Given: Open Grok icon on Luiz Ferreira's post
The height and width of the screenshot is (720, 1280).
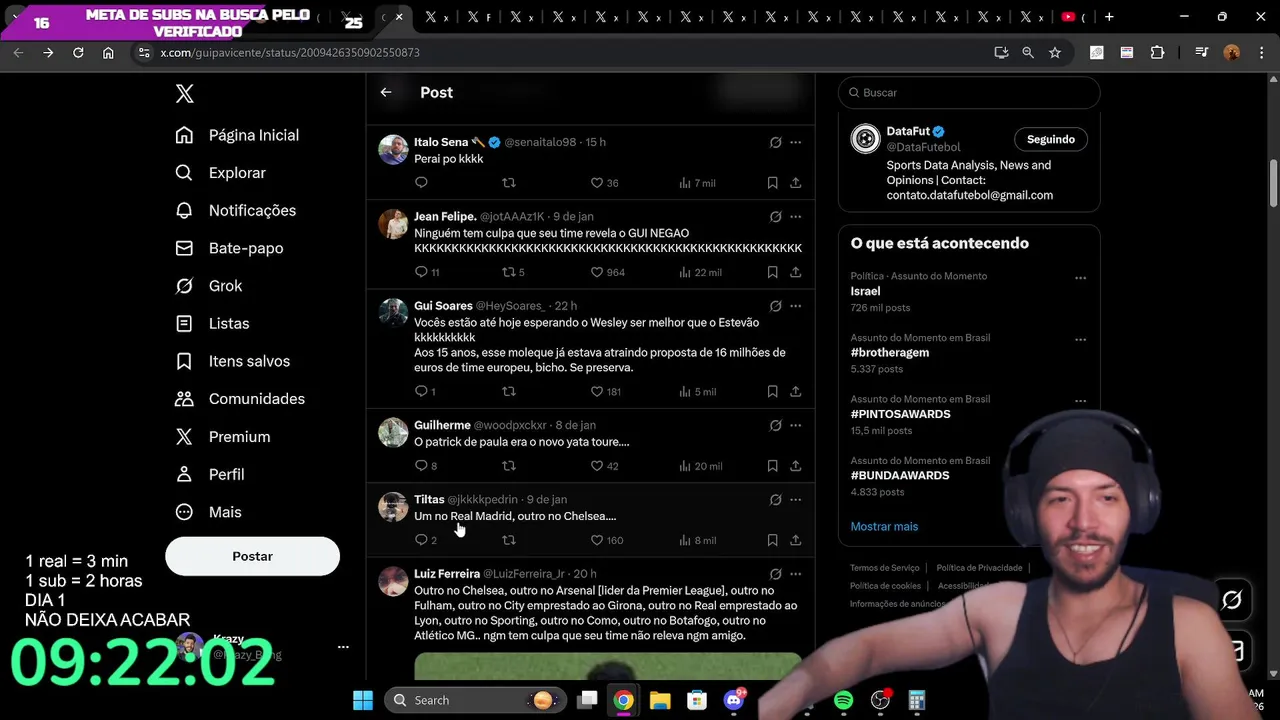Looking at the screenshot, I should pos(775,575).
